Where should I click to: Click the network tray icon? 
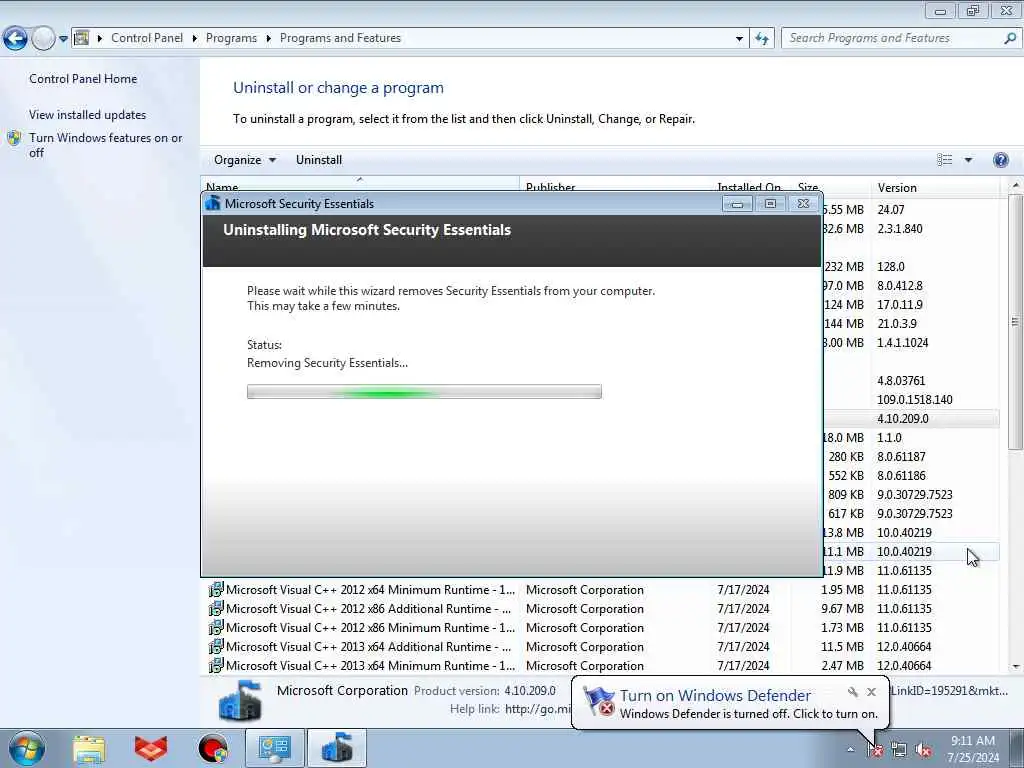tap(899, 750)
